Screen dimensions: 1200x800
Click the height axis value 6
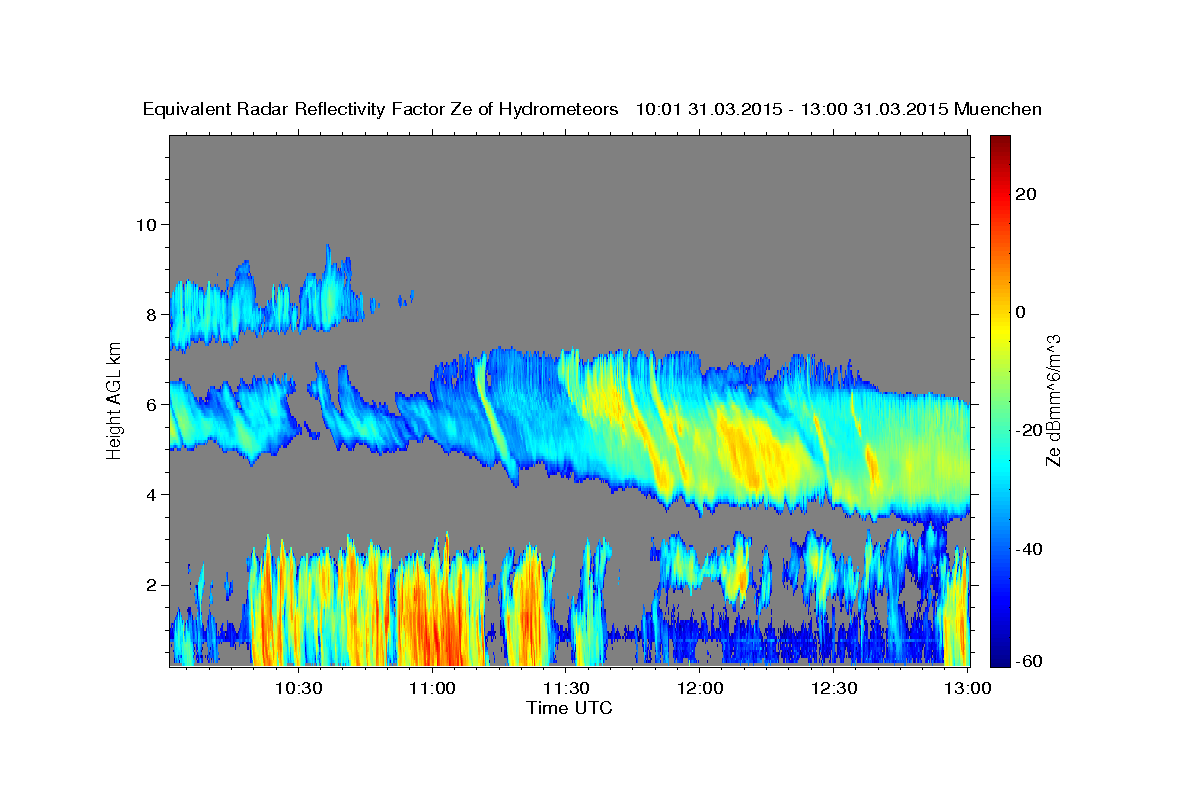153,404
